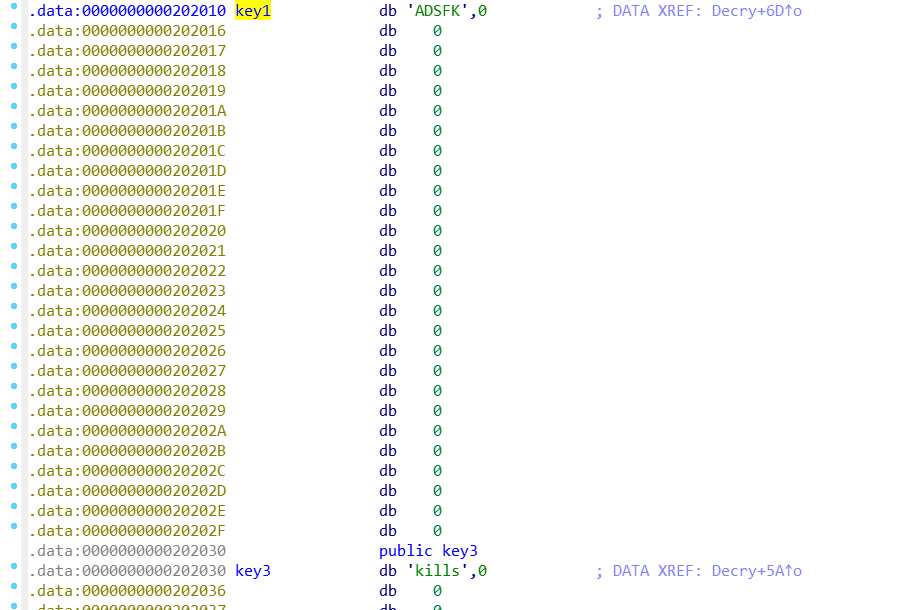915x610 pixels.
Task: Select address .data:000000000020201F
Action: pyautogui.click(x=127, y=211)
